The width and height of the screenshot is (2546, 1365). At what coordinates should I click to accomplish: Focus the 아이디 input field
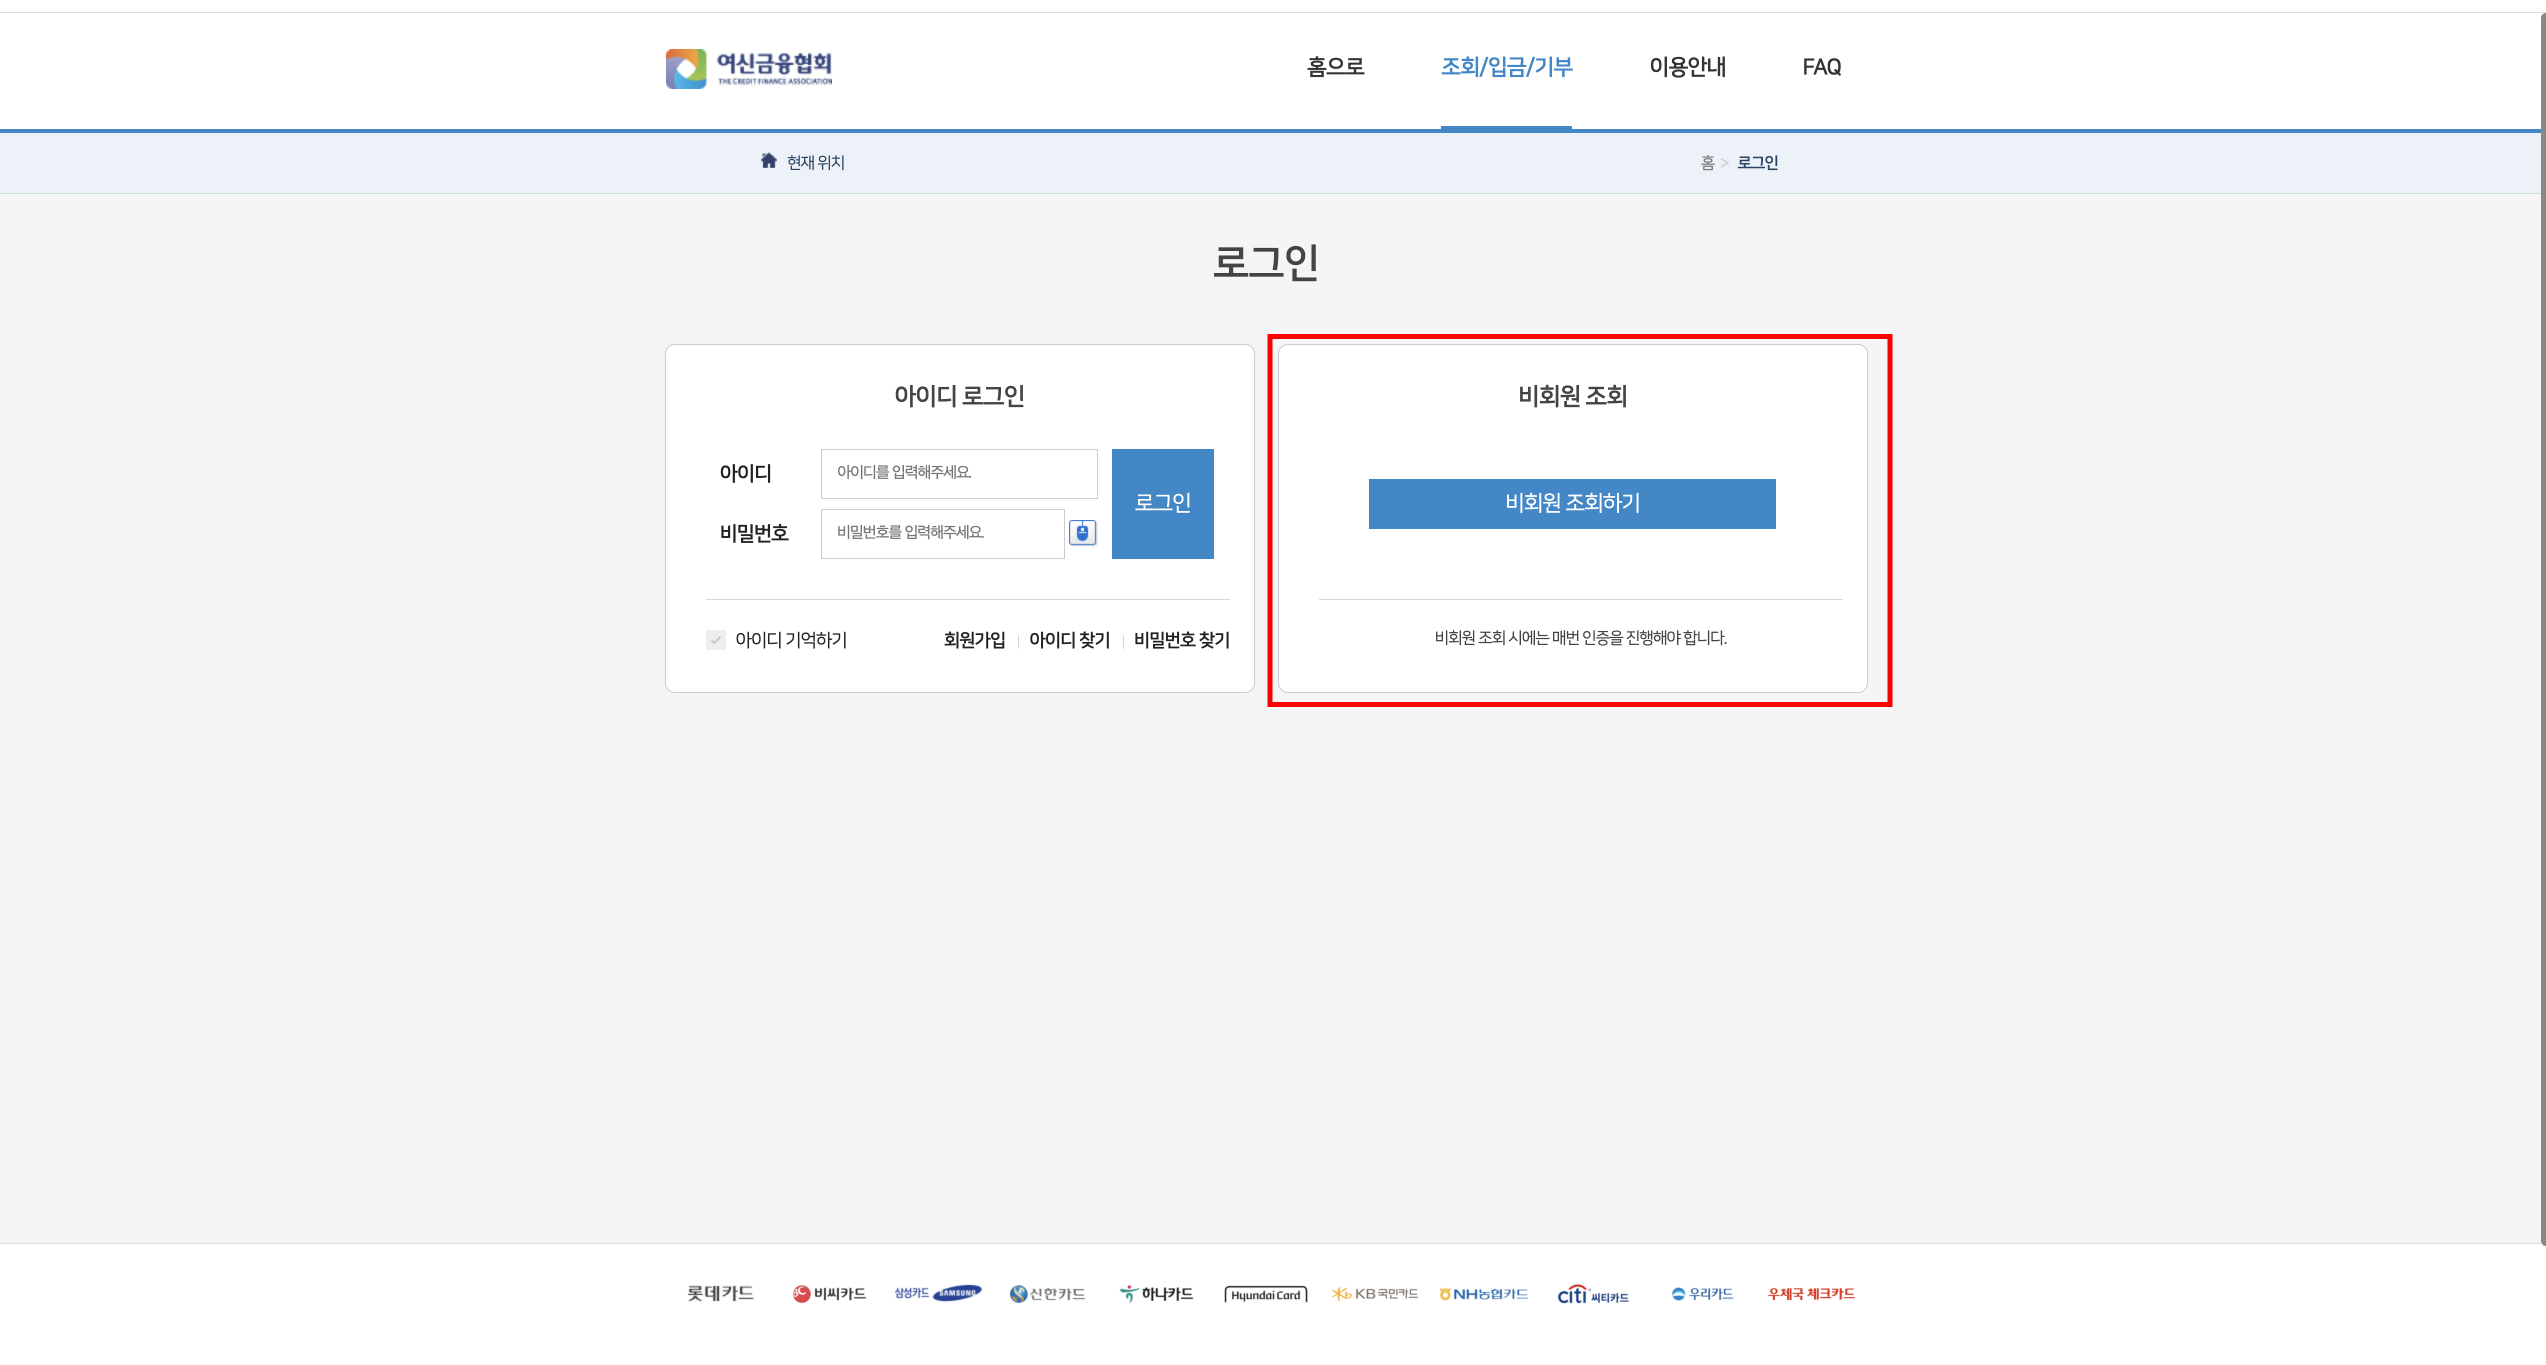(x=958, y=473)
